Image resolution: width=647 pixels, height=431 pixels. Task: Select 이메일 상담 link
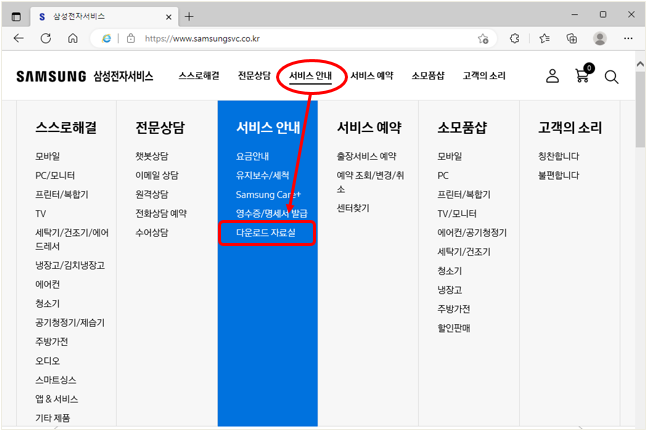click(157, 175)
